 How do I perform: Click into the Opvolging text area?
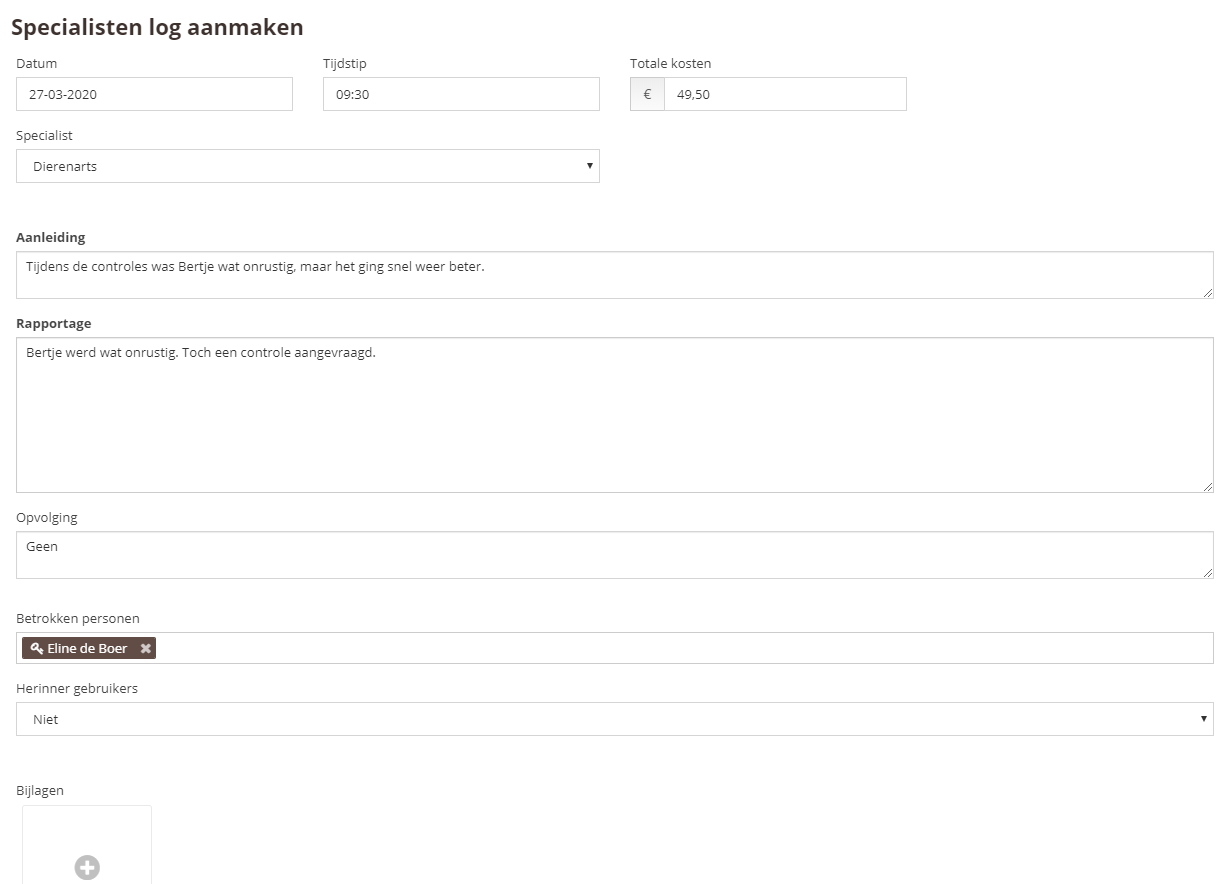click(x=615, y=555)
